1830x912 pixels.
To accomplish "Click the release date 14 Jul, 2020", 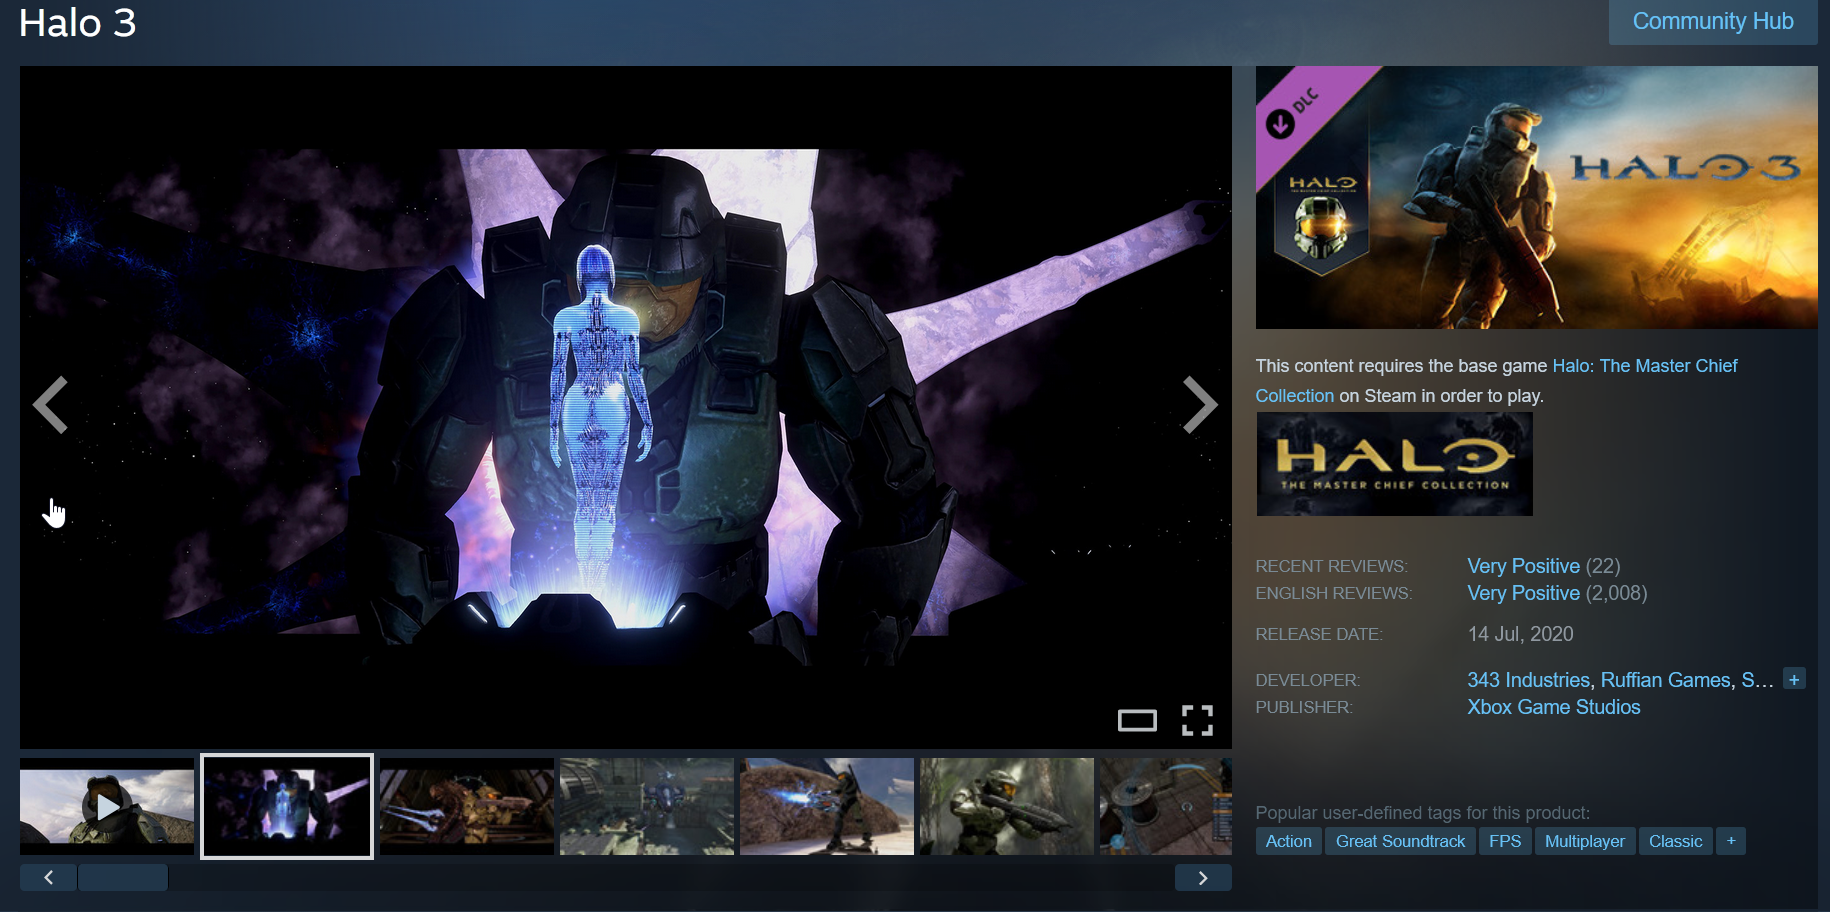I will click(1520, 634).
